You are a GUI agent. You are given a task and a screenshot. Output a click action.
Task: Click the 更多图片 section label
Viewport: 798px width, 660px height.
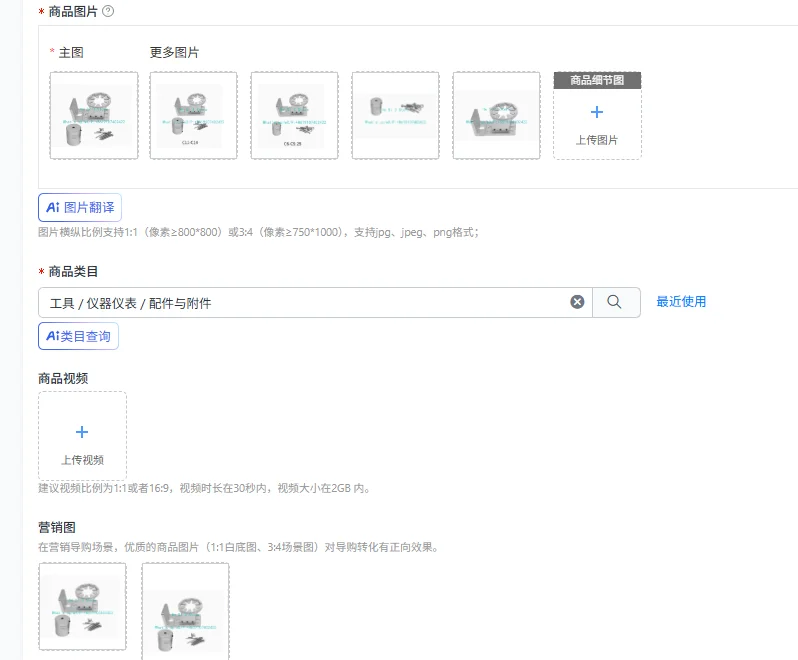click(174, 52)
